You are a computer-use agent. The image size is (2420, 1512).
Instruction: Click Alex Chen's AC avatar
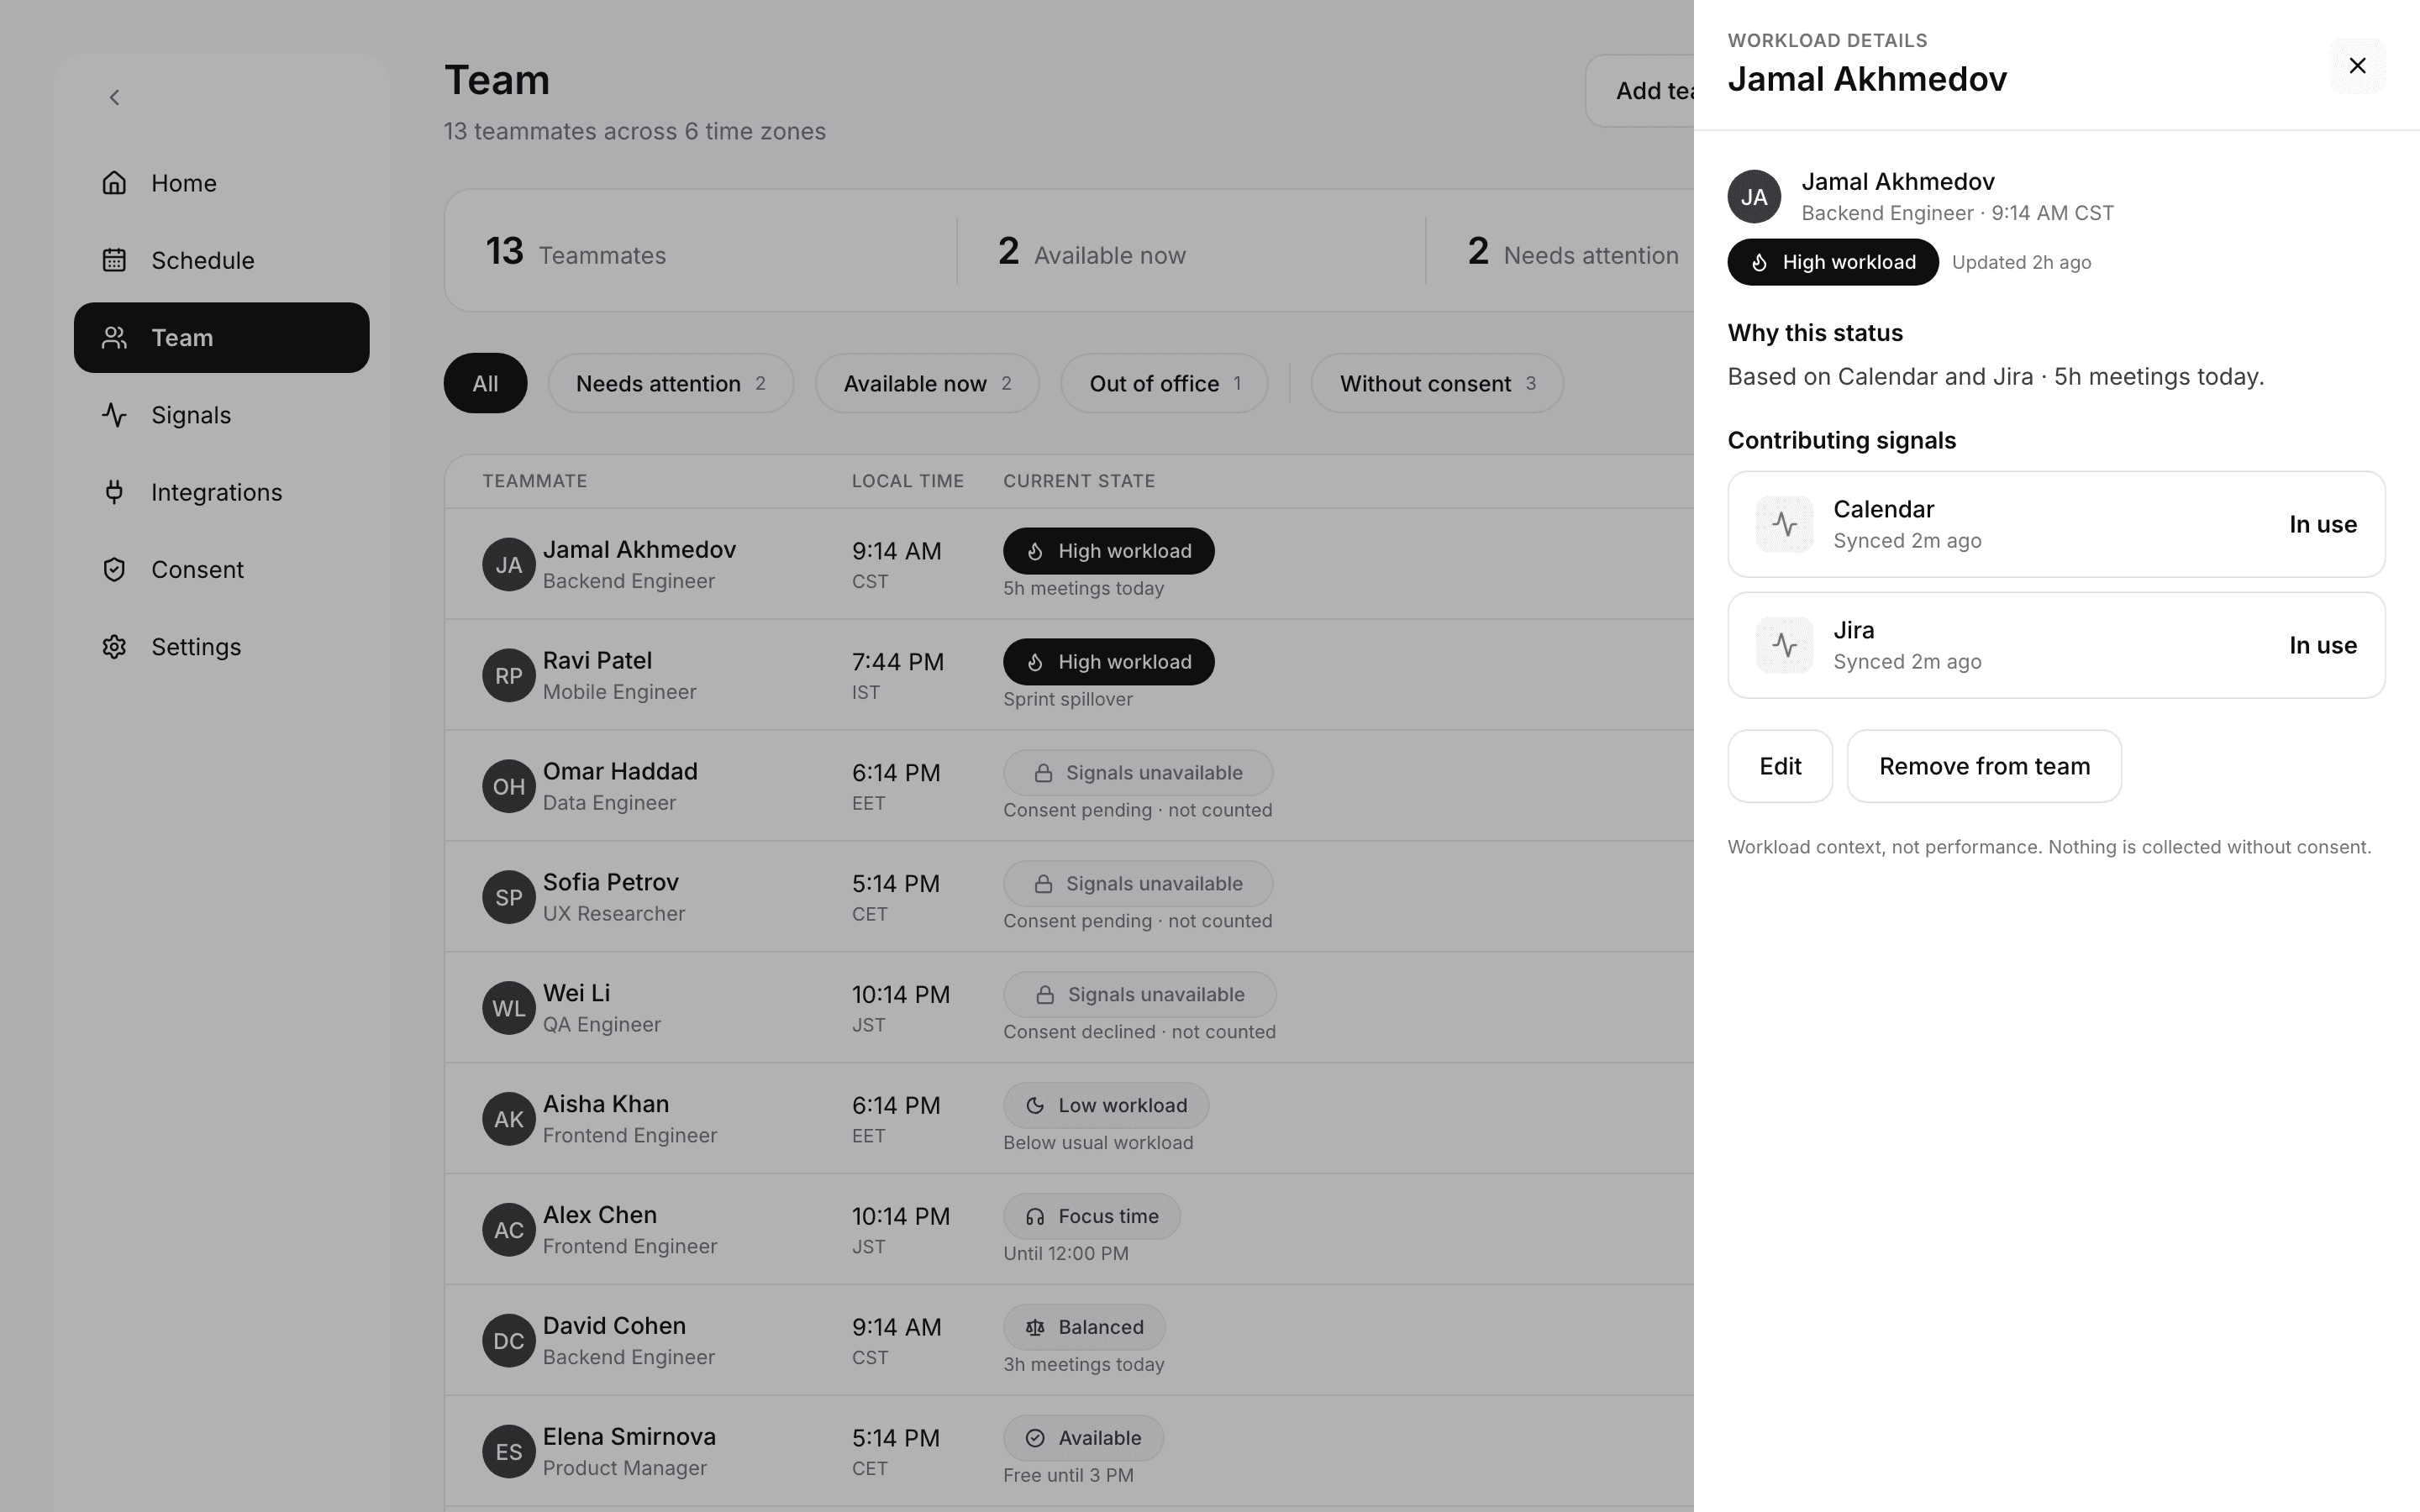pos(508,1230)
